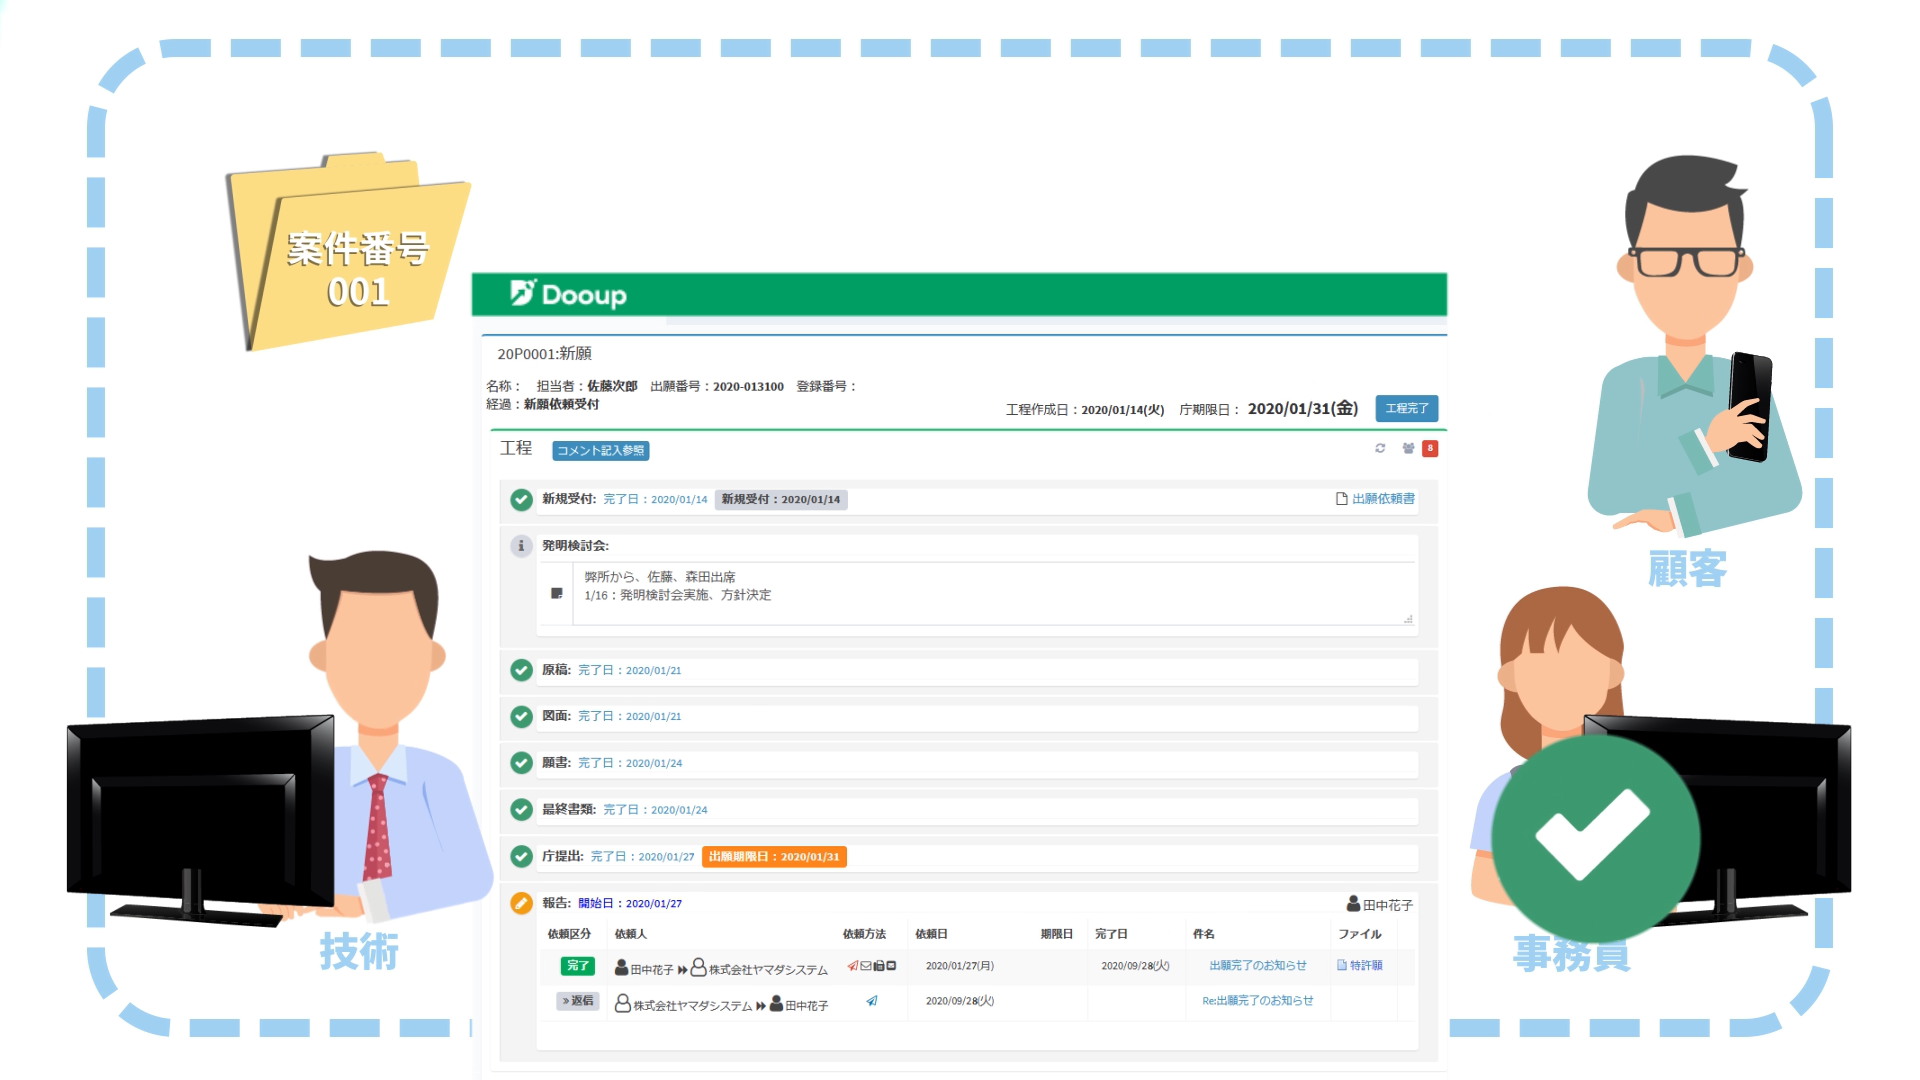Viewport: 1920px width, 1080px height.
Task: Open the Re:出願完了のお知らせ subject link
Action: point(1258,1000)
